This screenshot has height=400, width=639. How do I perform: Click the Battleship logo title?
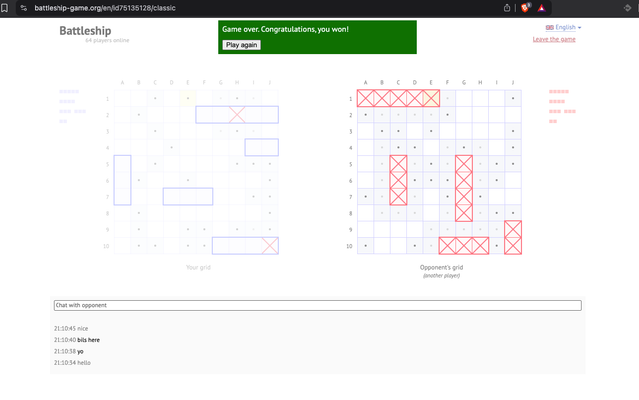85,31
